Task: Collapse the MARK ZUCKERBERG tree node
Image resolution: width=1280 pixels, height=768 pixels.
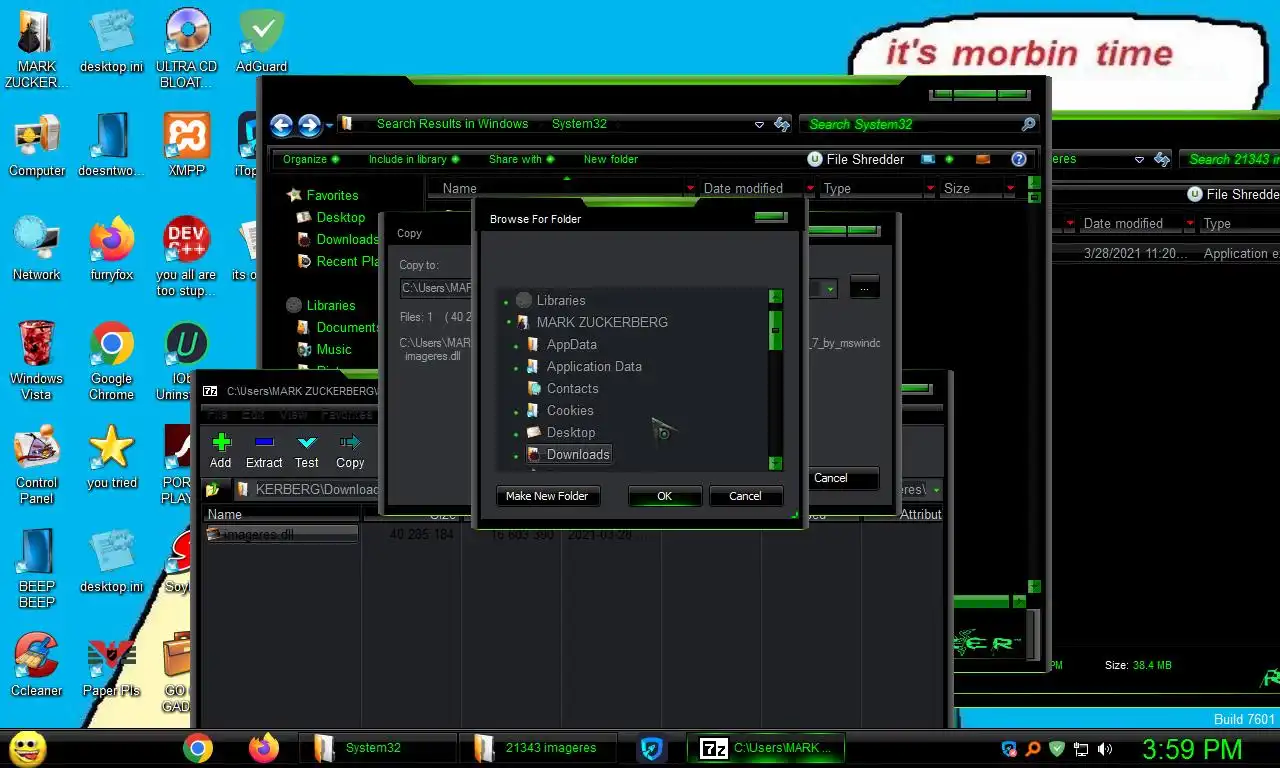Action: (509, 323)
